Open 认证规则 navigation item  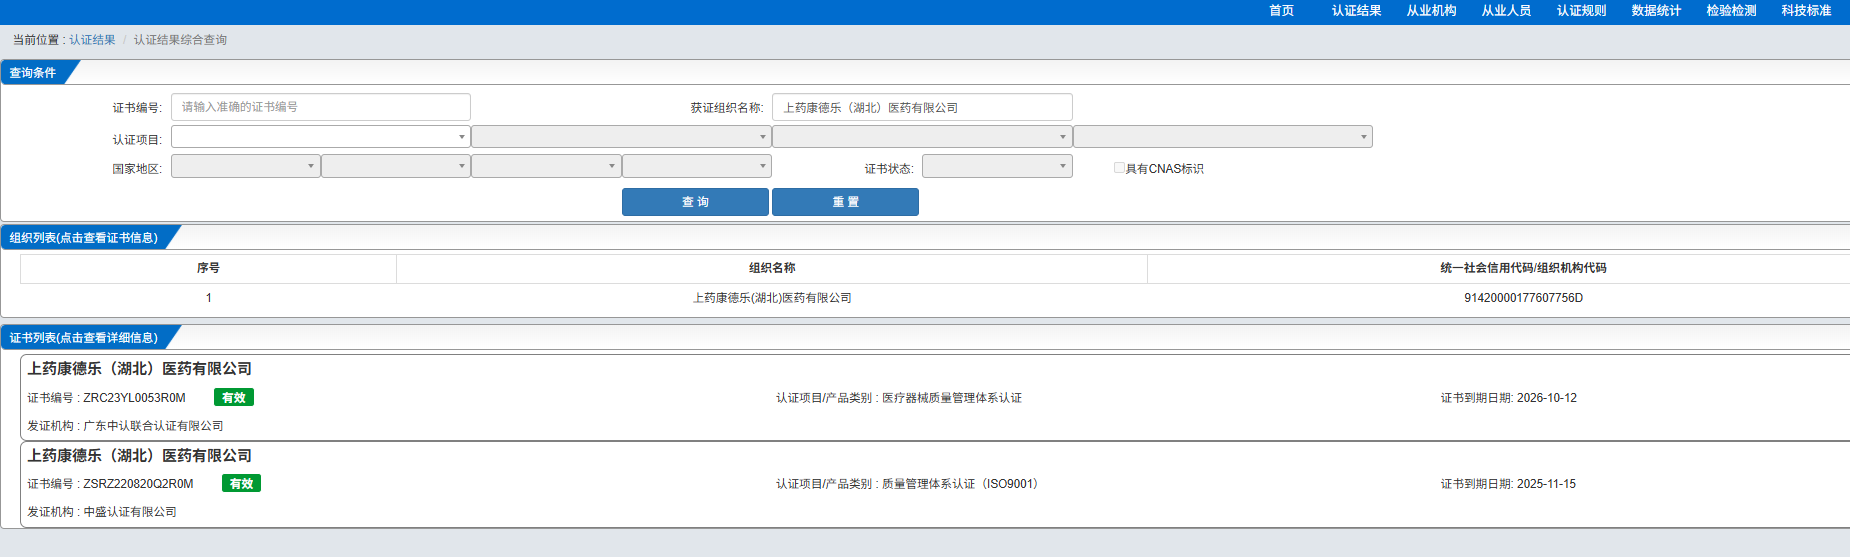click(x=1581, y=11)
